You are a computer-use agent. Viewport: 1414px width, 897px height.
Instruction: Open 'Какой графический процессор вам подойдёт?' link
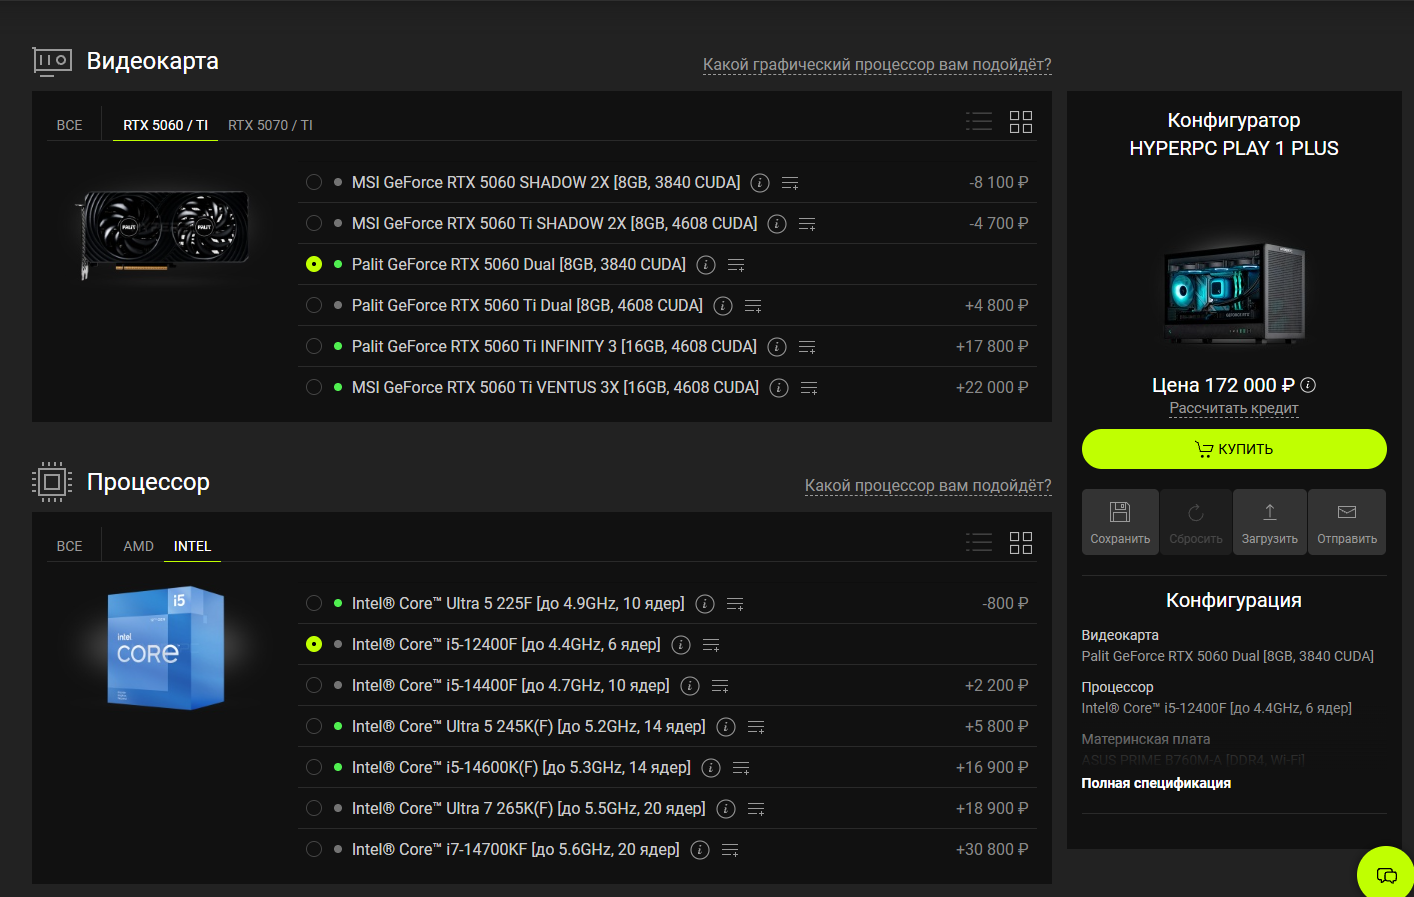click(877, 65)
